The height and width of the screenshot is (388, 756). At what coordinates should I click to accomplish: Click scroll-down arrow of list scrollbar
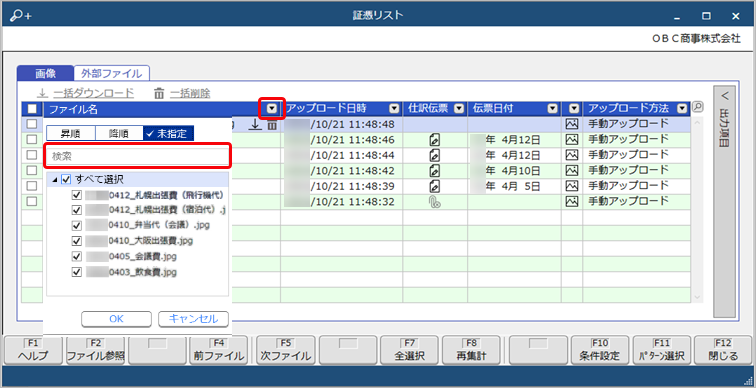(697, 297)
